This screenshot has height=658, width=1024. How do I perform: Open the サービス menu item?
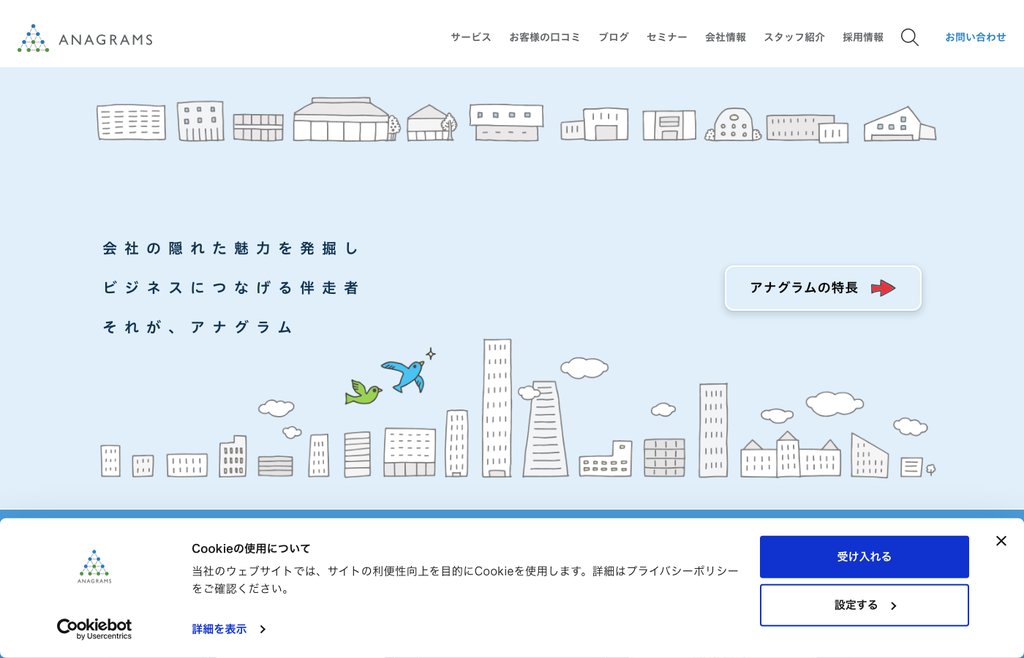[x=470, y=36]
